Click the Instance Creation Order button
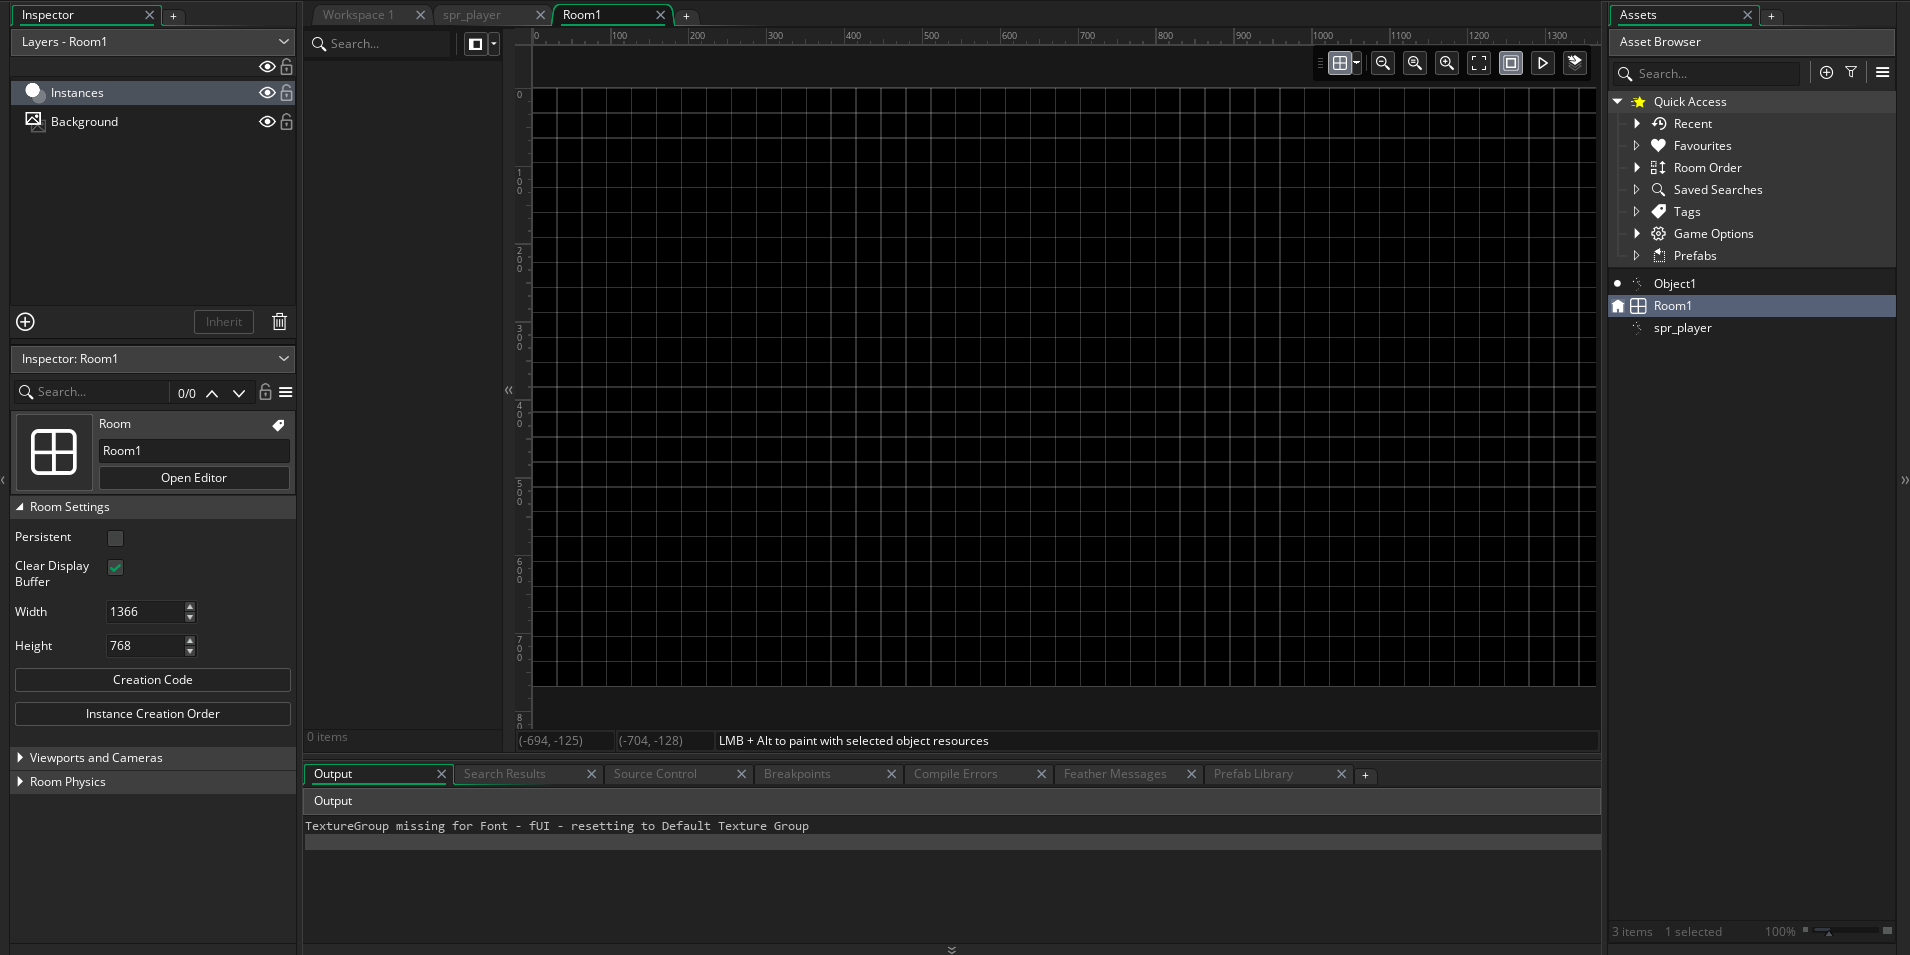Screen dimensions: 1910x955 pos(153,714)
